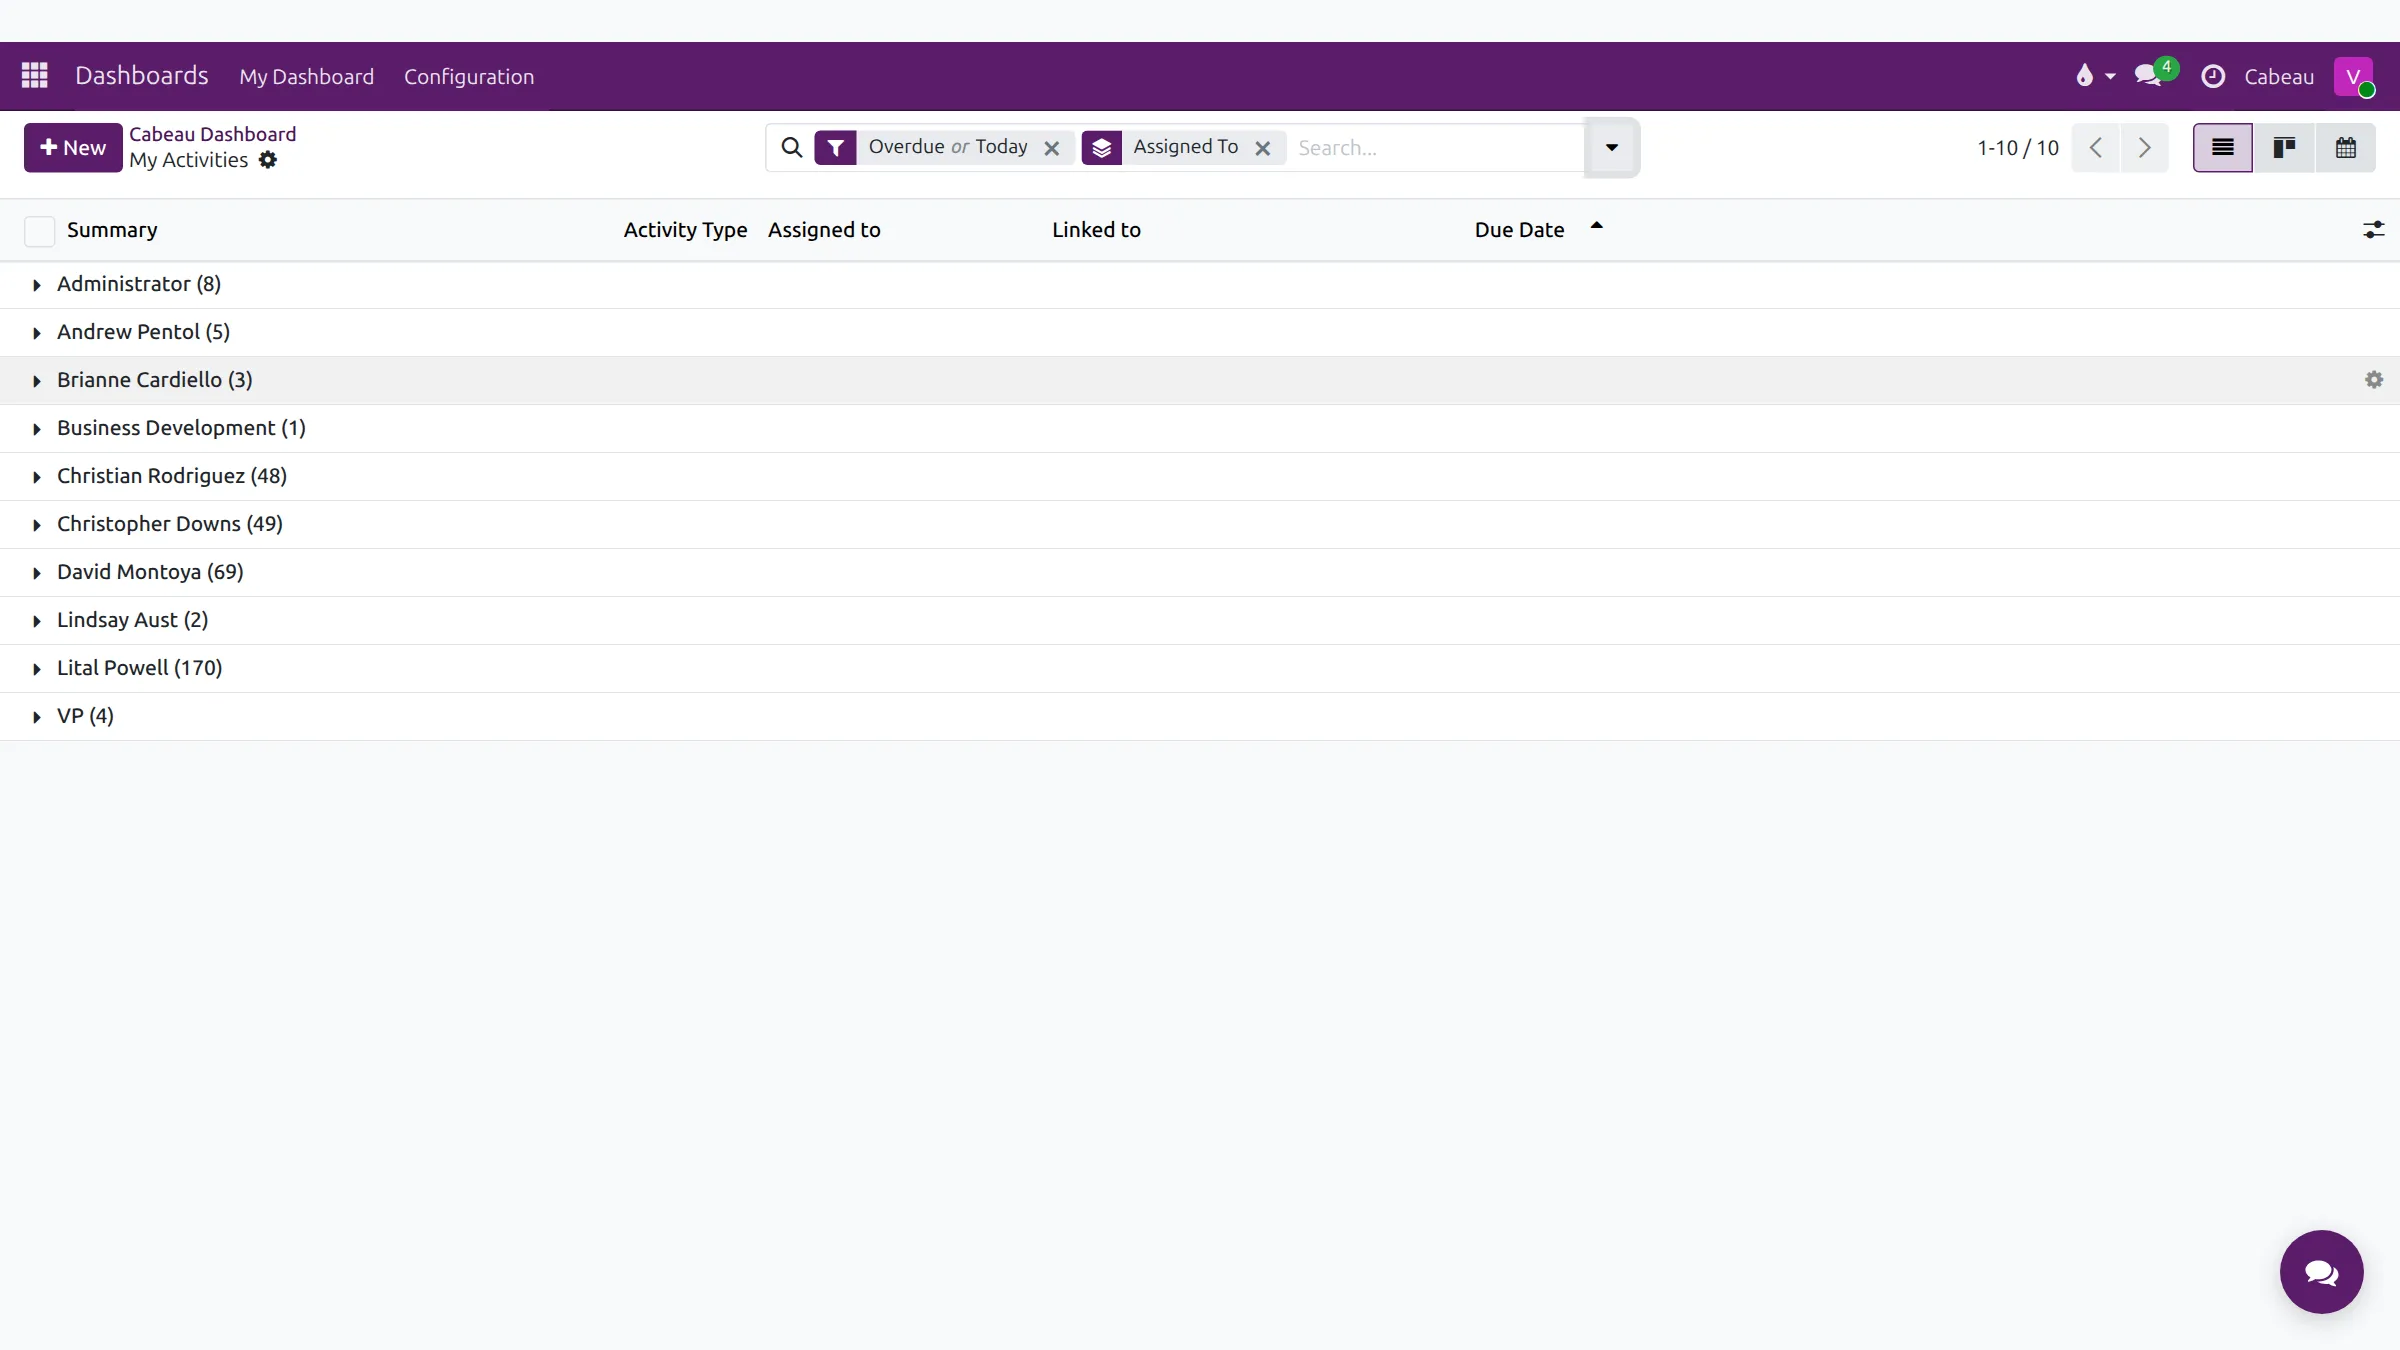Image resolution: width=2400 pixels, height=1350 pixels.
Task: Open the My Activities gear settings
Action: pos(267,160)
